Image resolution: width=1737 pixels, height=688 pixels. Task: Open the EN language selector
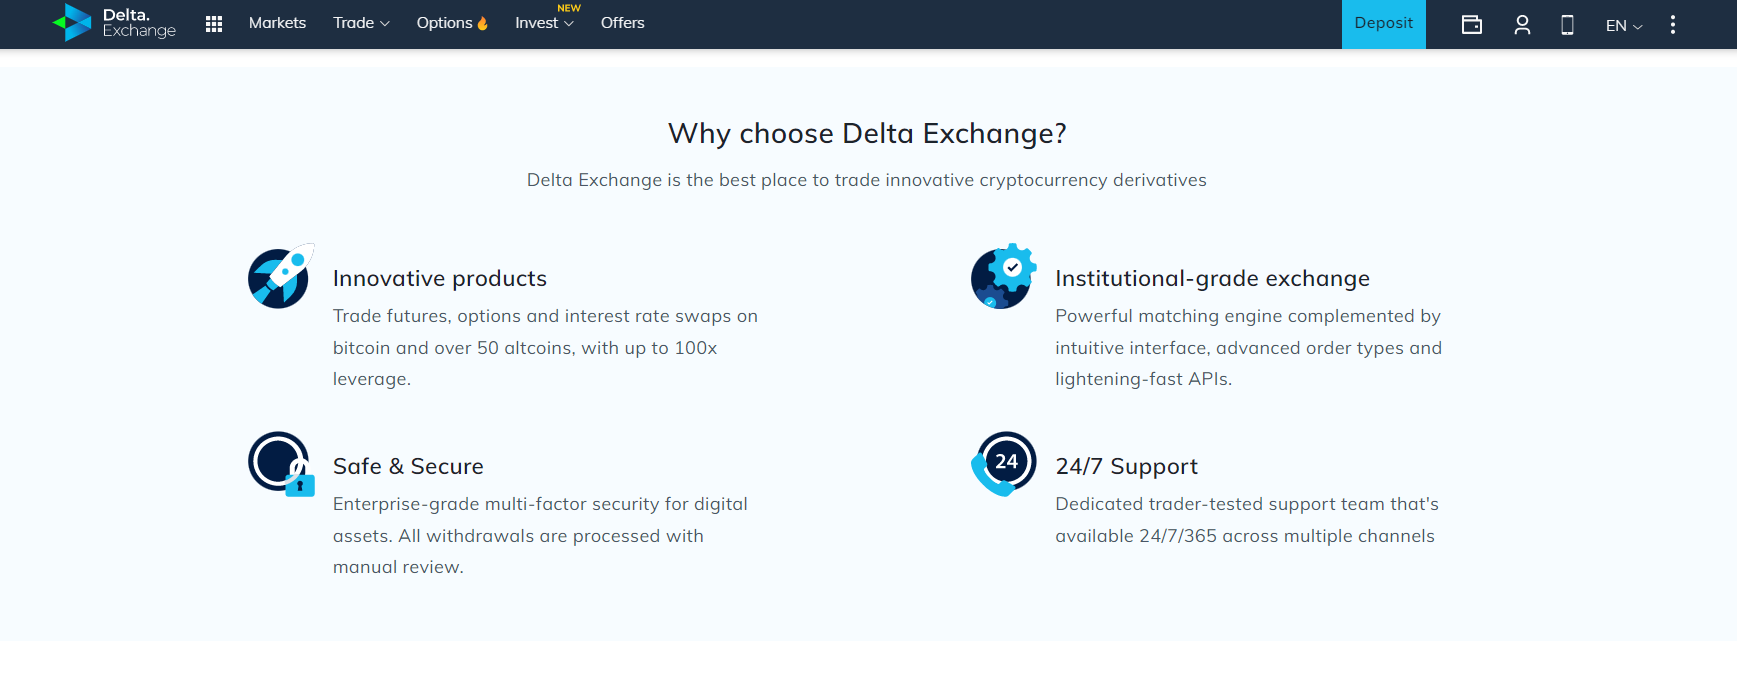[x=1624, y=26]
